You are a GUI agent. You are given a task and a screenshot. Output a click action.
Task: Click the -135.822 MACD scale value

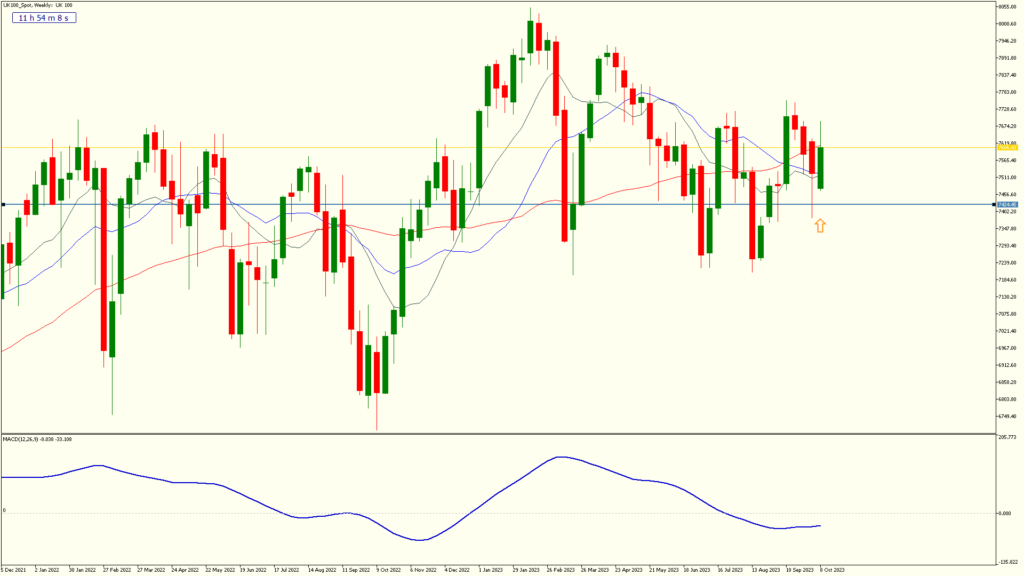1006,562
